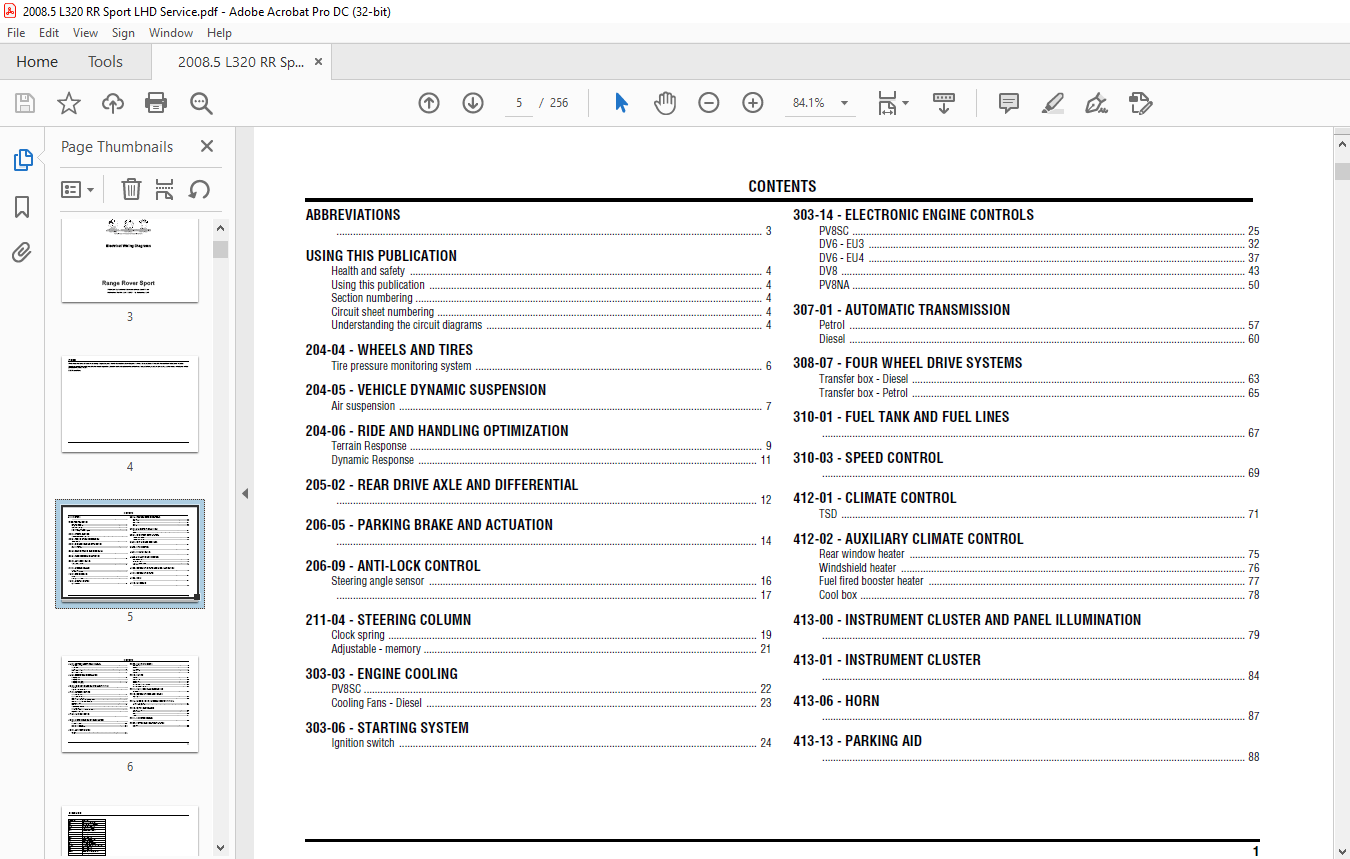This screenshot has height=859, width=1350.
Task: Collapse the navigation pane arrow
Action: coord(245,493)
